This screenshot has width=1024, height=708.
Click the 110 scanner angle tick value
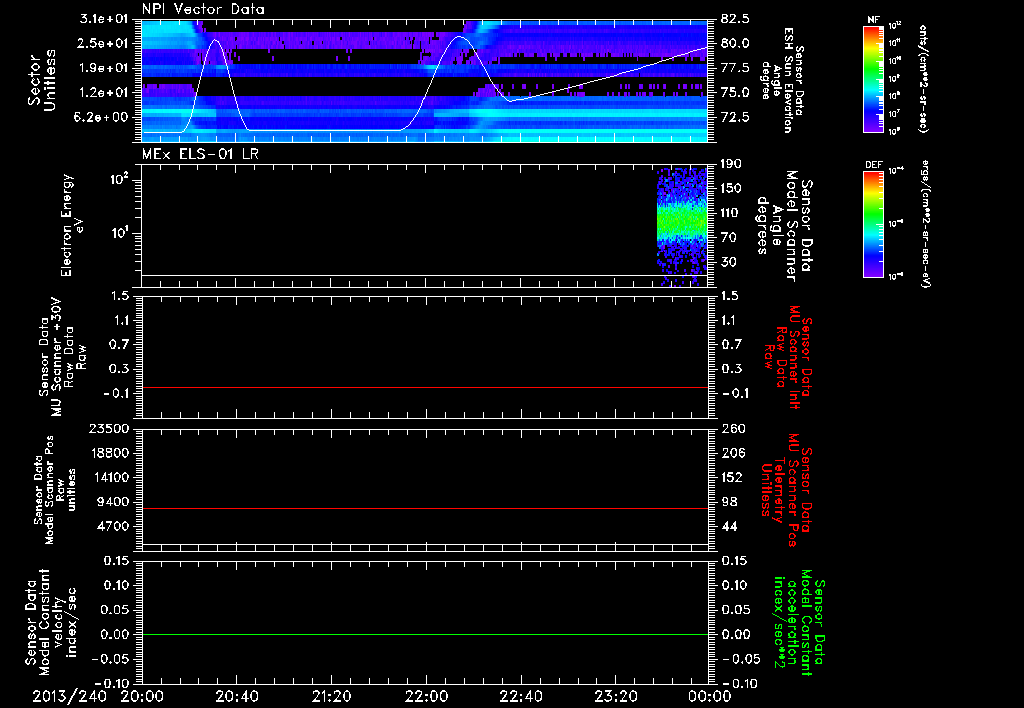731,213
